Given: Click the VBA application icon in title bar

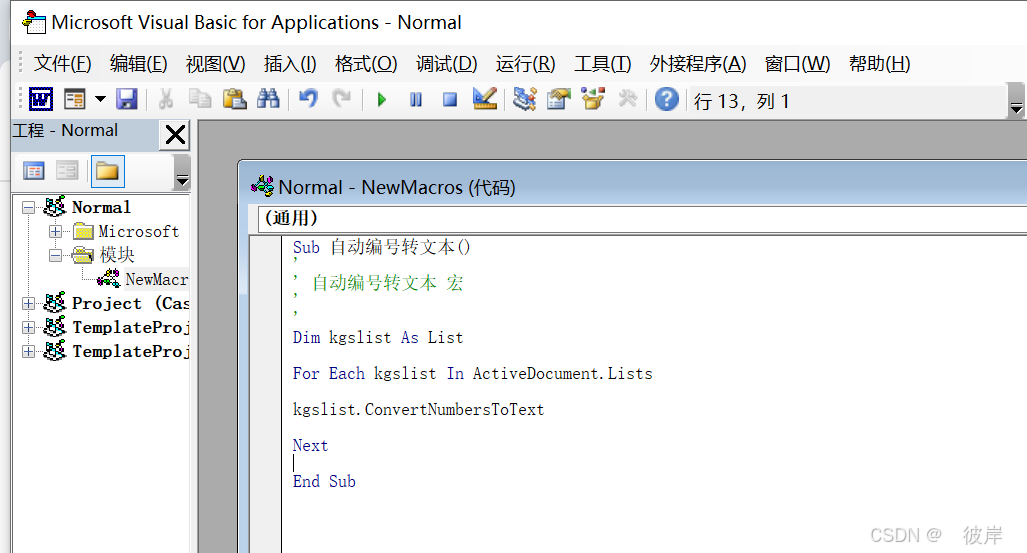Looking at the screenshot, I should click(34, 22).
